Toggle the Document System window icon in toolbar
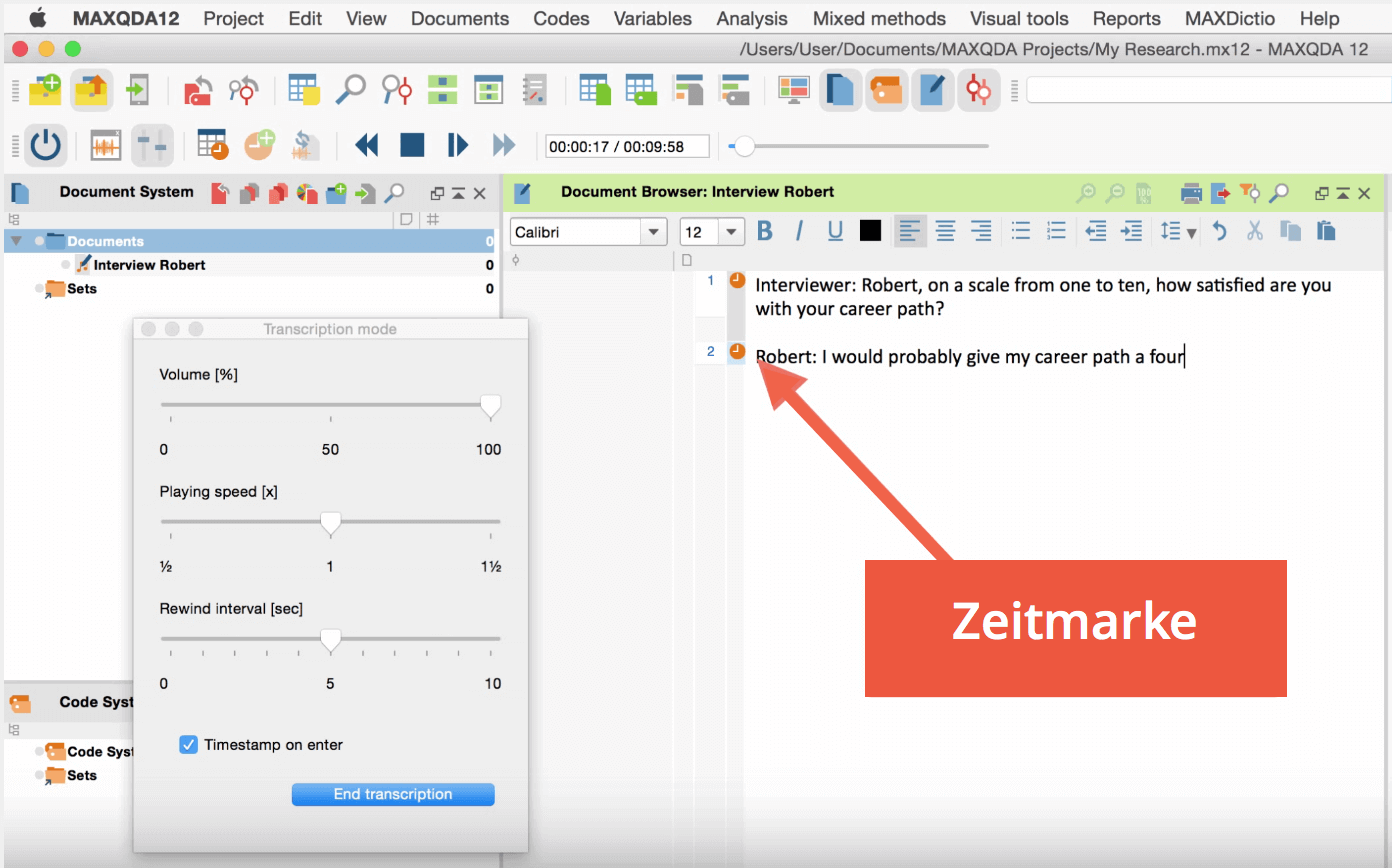Screen dimensions: 1392x868 [x=841, y=90]
